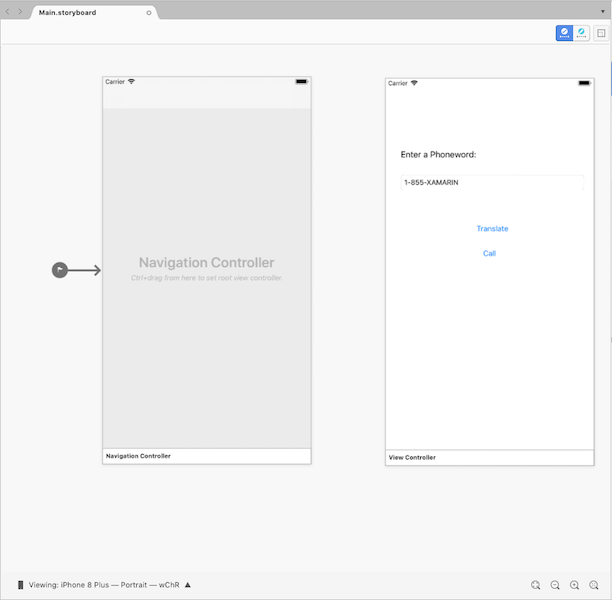Switch to the second designer mode toggle
Image resolution: width=612 pixels, height=600 pixels.
pos(580,33)
